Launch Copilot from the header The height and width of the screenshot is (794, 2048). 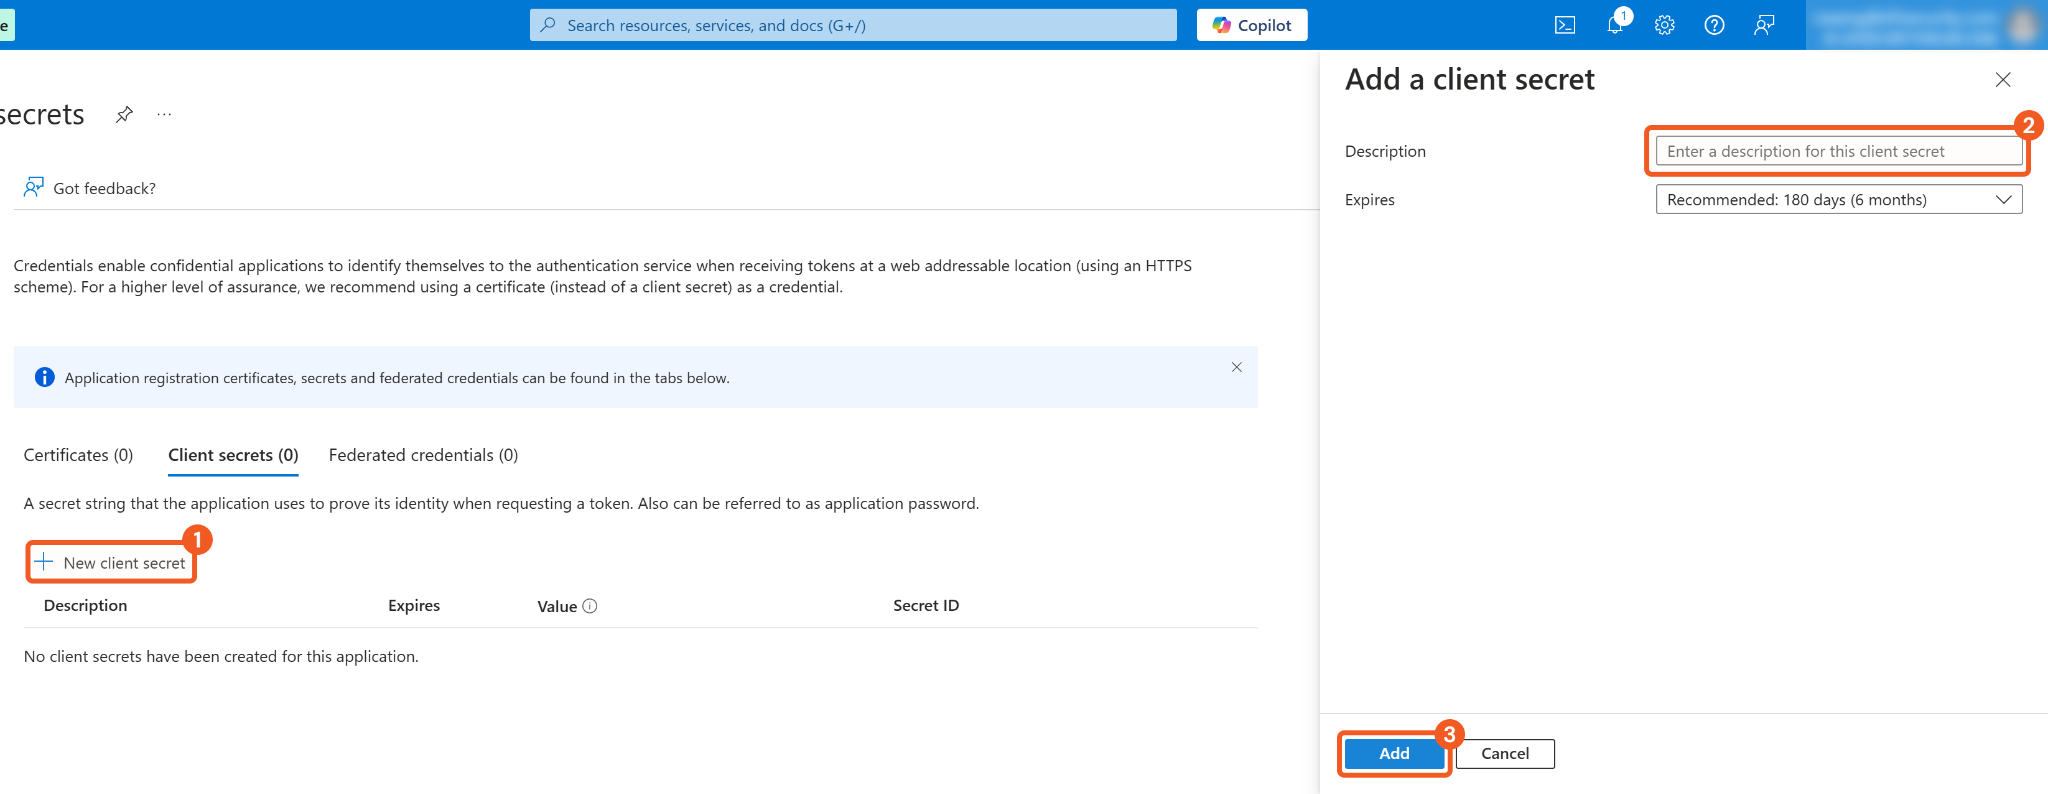(x=1252, y=25)
